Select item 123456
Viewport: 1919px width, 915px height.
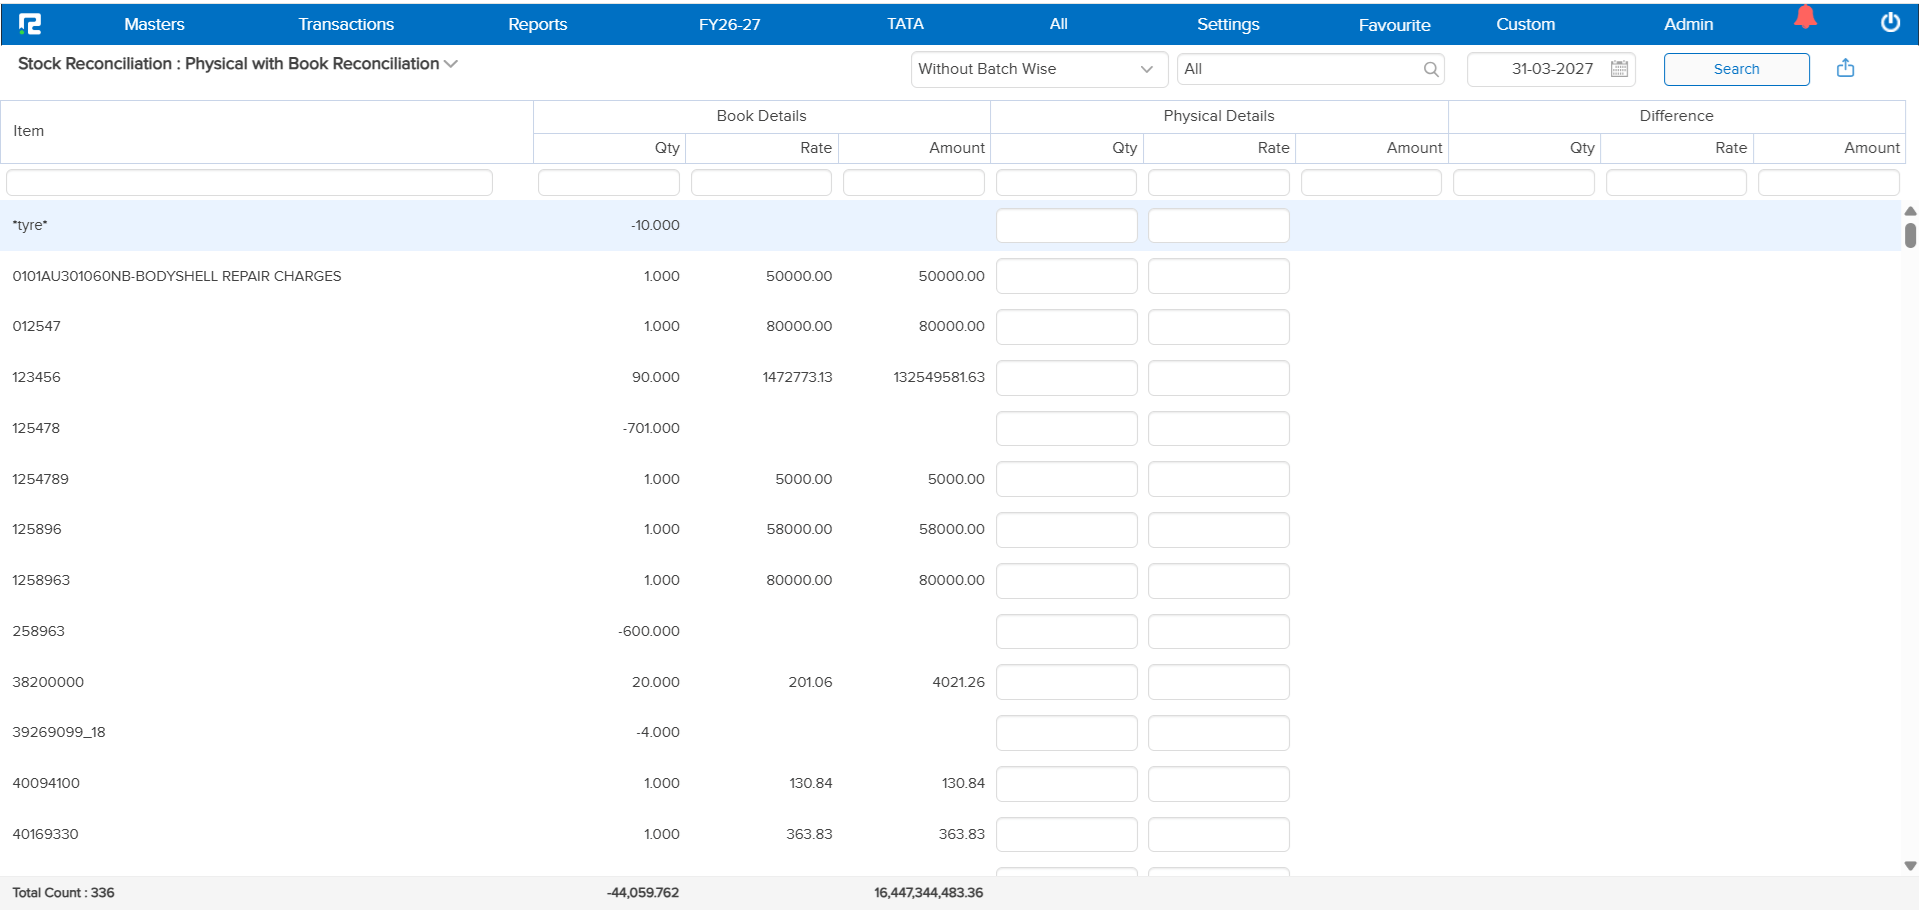coord(36,377)
